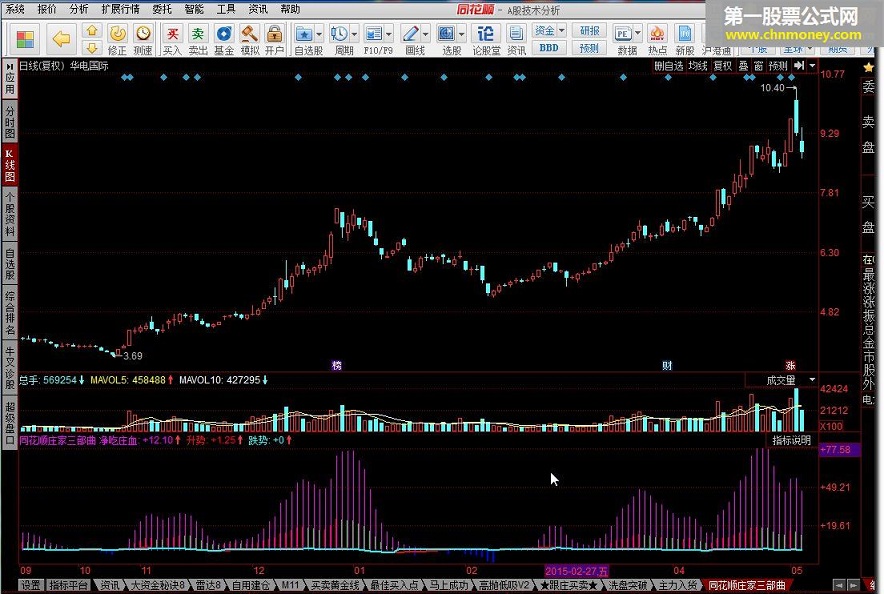Screen dimensions: 884x594
Task: Toggle 预测 forecast in the chart header
Action: 778,66
